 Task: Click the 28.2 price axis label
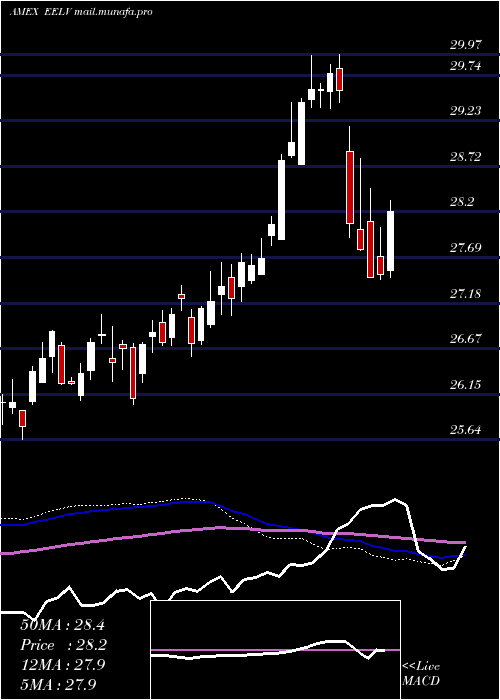click(x=462, y=202)
